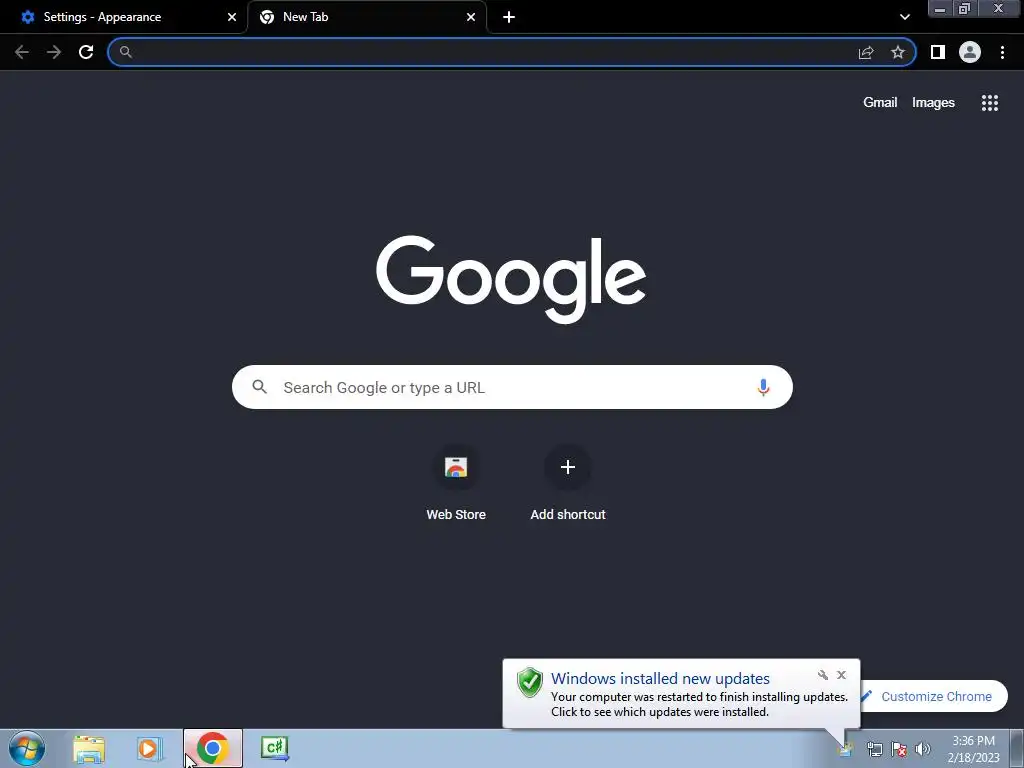Open the three-dot Chrome menu
This screenshot has height=768, width=1024.
click(1002, 52)
